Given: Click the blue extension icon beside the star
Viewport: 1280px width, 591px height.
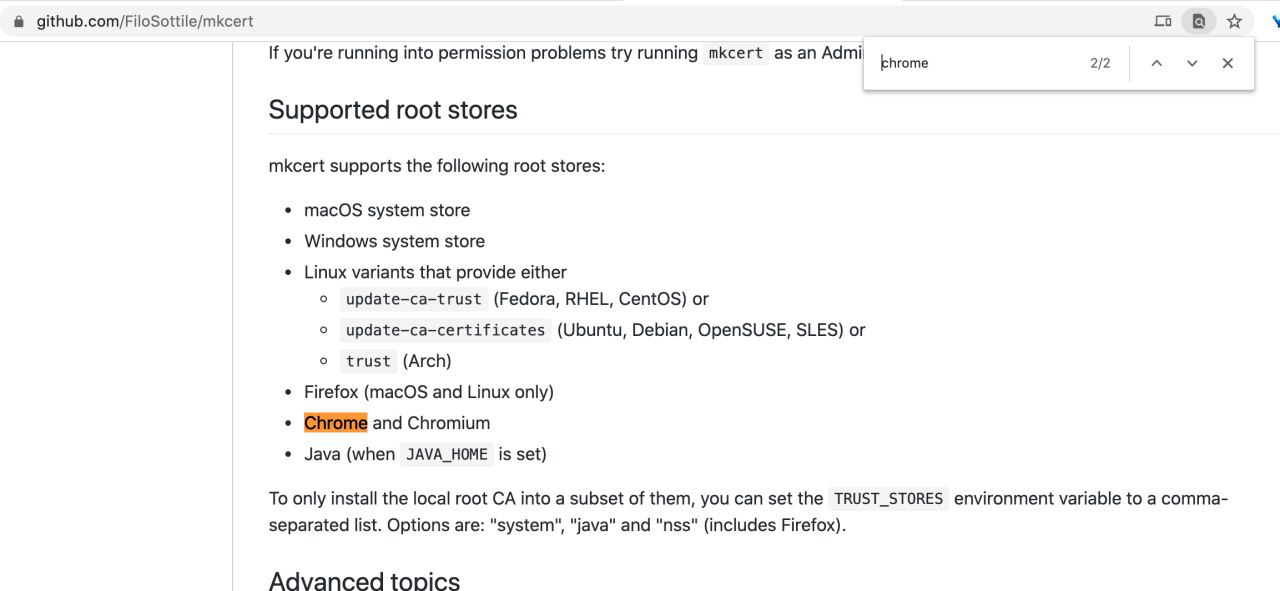Looking at the screenshot, I should pos(1272,21).
